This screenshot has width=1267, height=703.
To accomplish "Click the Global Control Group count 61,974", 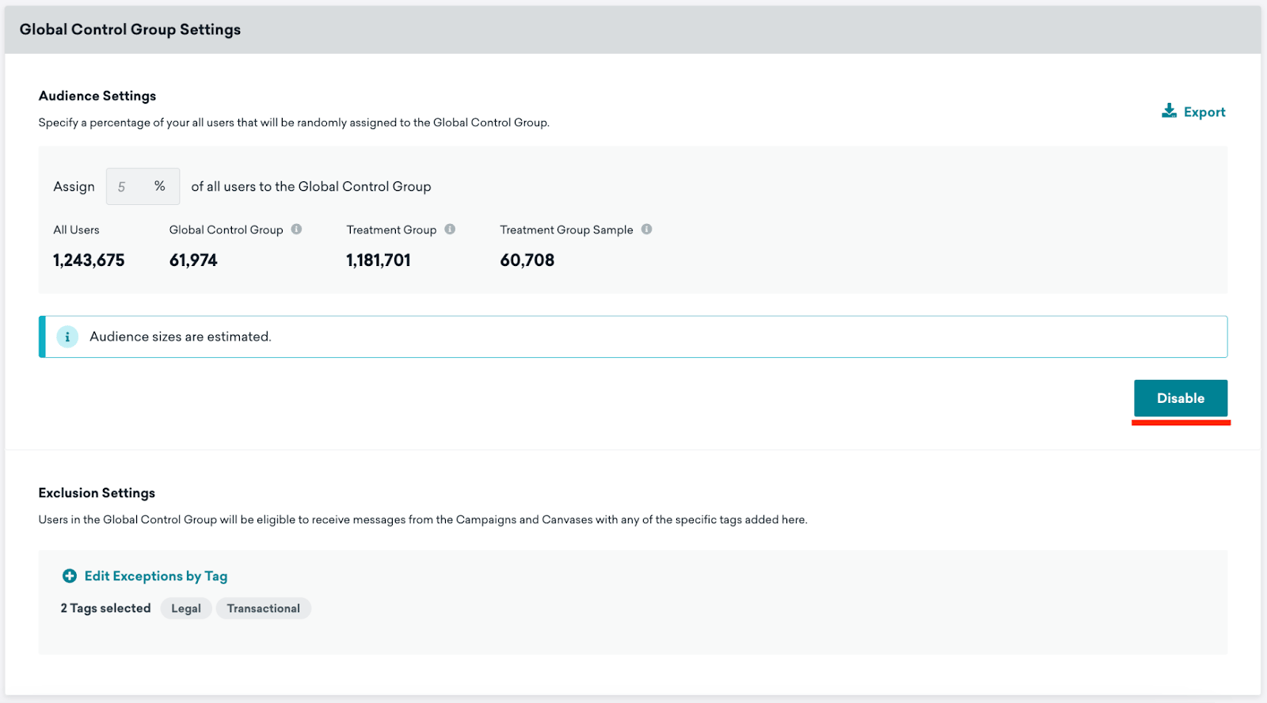I will click(x=193, y=260).
